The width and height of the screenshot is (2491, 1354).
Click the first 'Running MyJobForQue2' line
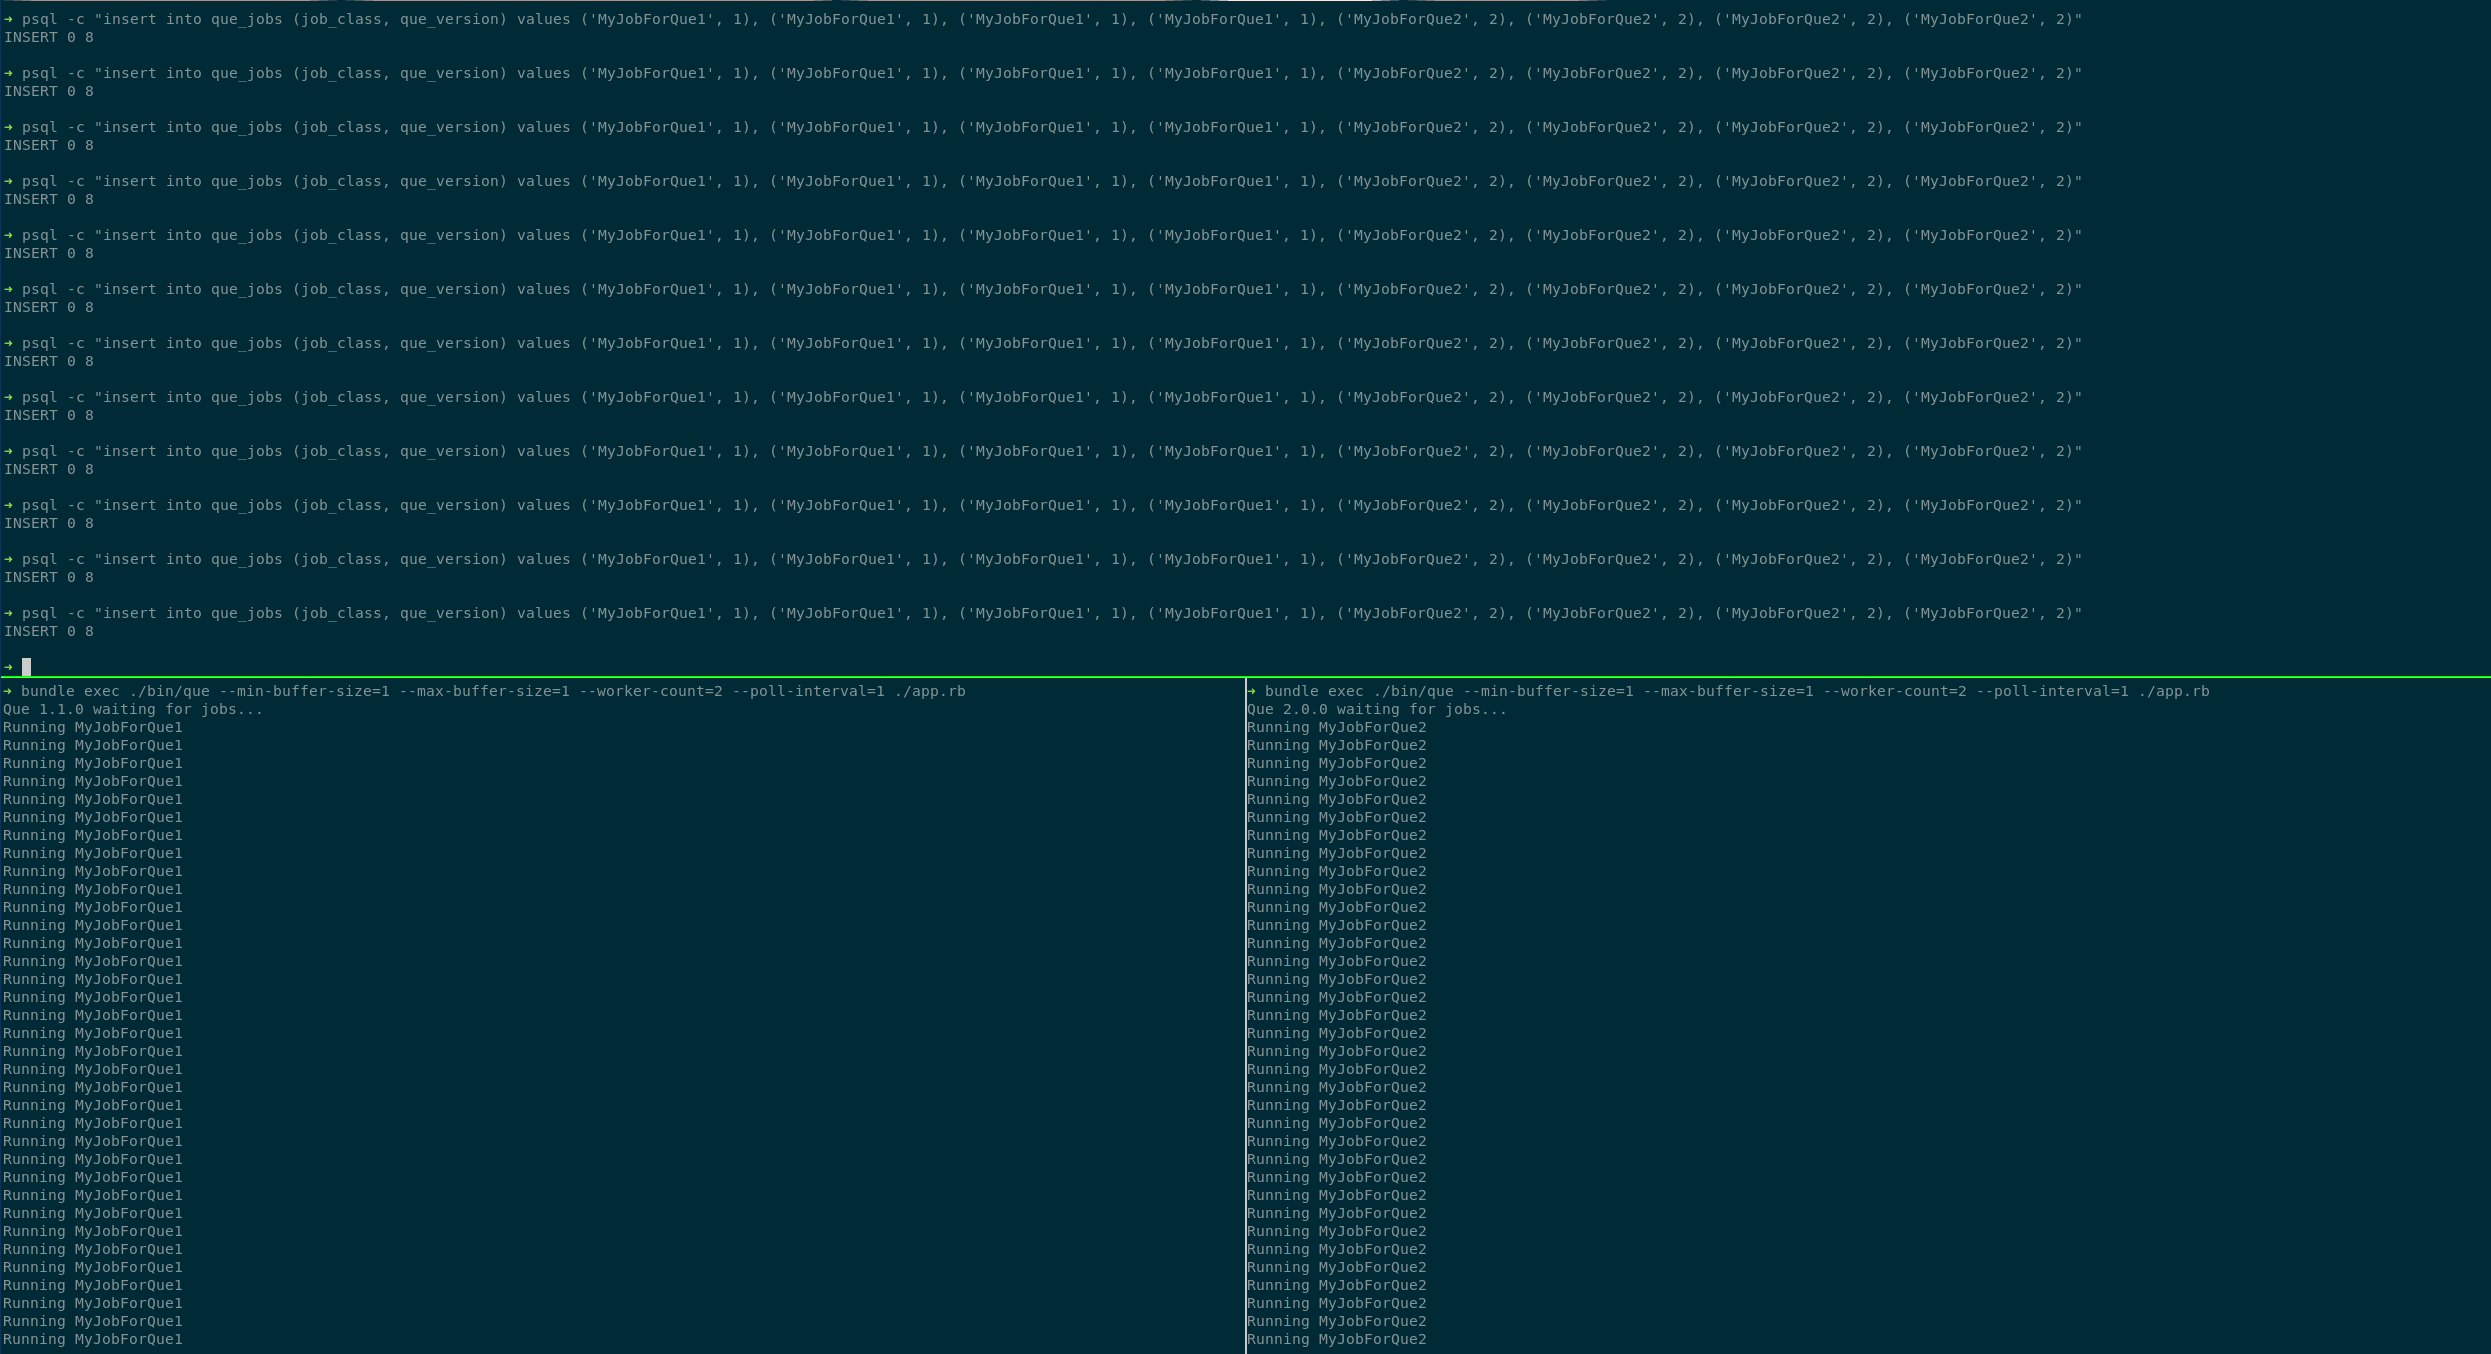(x=1337, y=727)
